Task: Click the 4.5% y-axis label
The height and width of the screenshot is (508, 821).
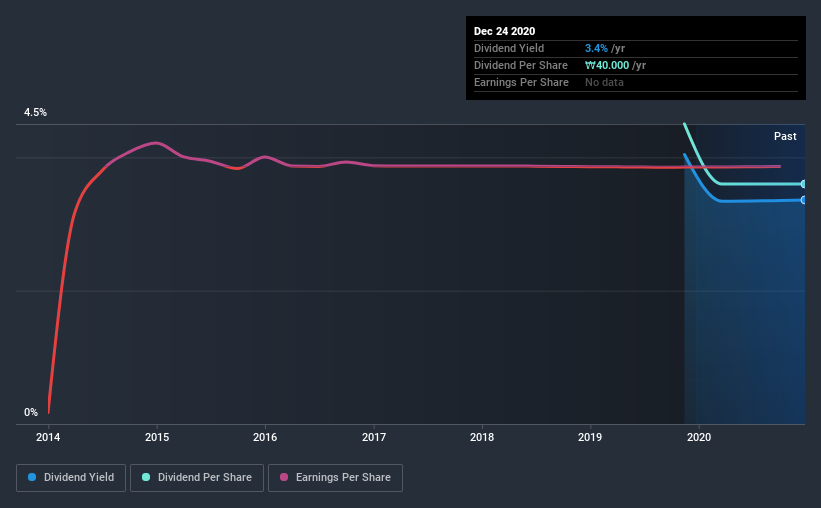Action: tap(35, 113)
